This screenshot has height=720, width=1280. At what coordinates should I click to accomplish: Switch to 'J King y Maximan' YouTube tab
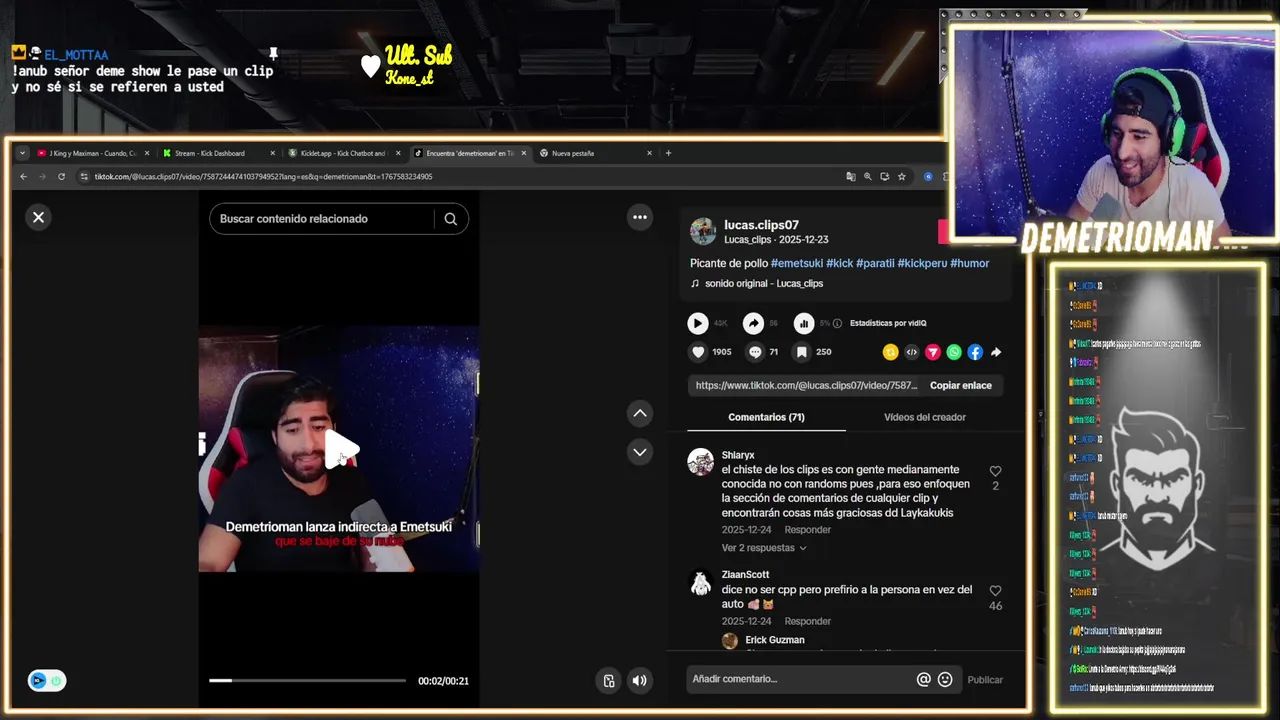(x=92, y=153)
